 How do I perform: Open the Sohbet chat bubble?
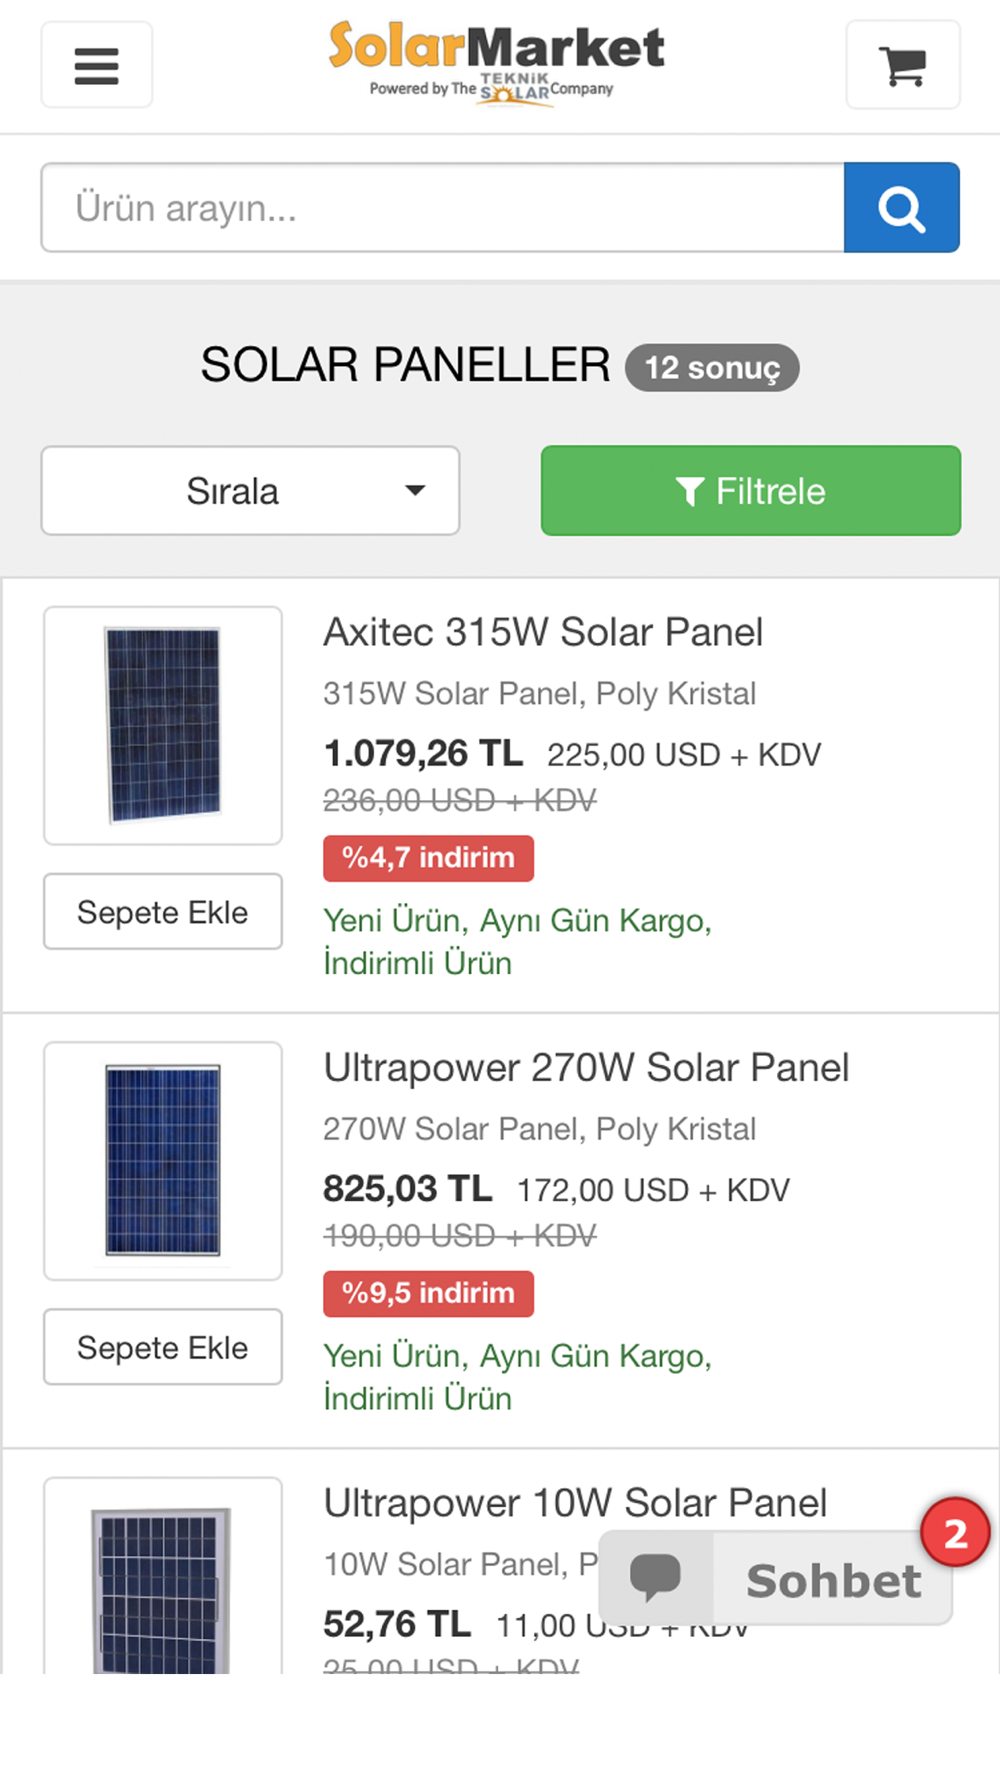tap(776, 1579)
